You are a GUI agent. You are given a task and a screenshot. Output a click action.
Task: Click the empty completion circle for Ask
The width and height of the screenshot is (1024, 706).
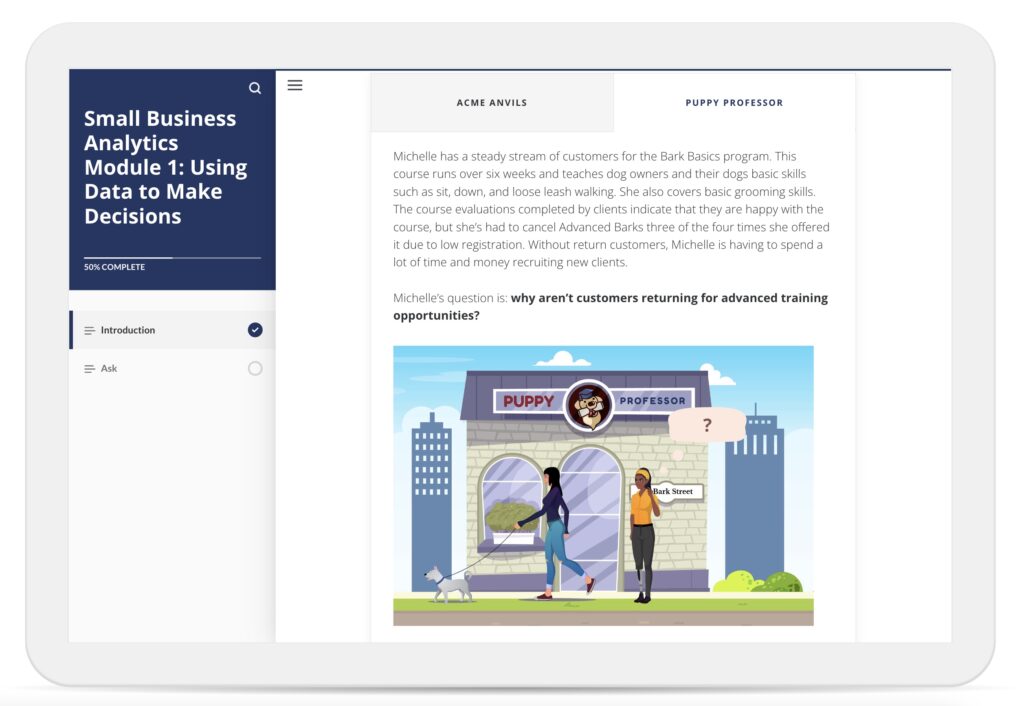pos(255,369)
